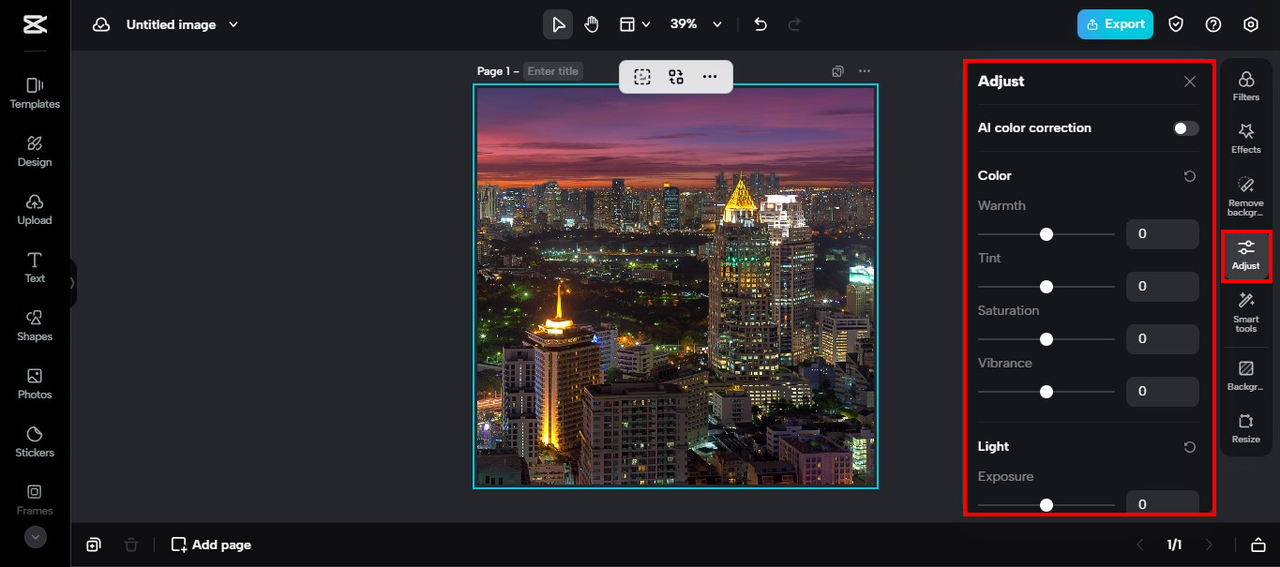Screen dimensions: 1280x567
Task: Open the help question mark icon
Action: (x=1213, y=25)
